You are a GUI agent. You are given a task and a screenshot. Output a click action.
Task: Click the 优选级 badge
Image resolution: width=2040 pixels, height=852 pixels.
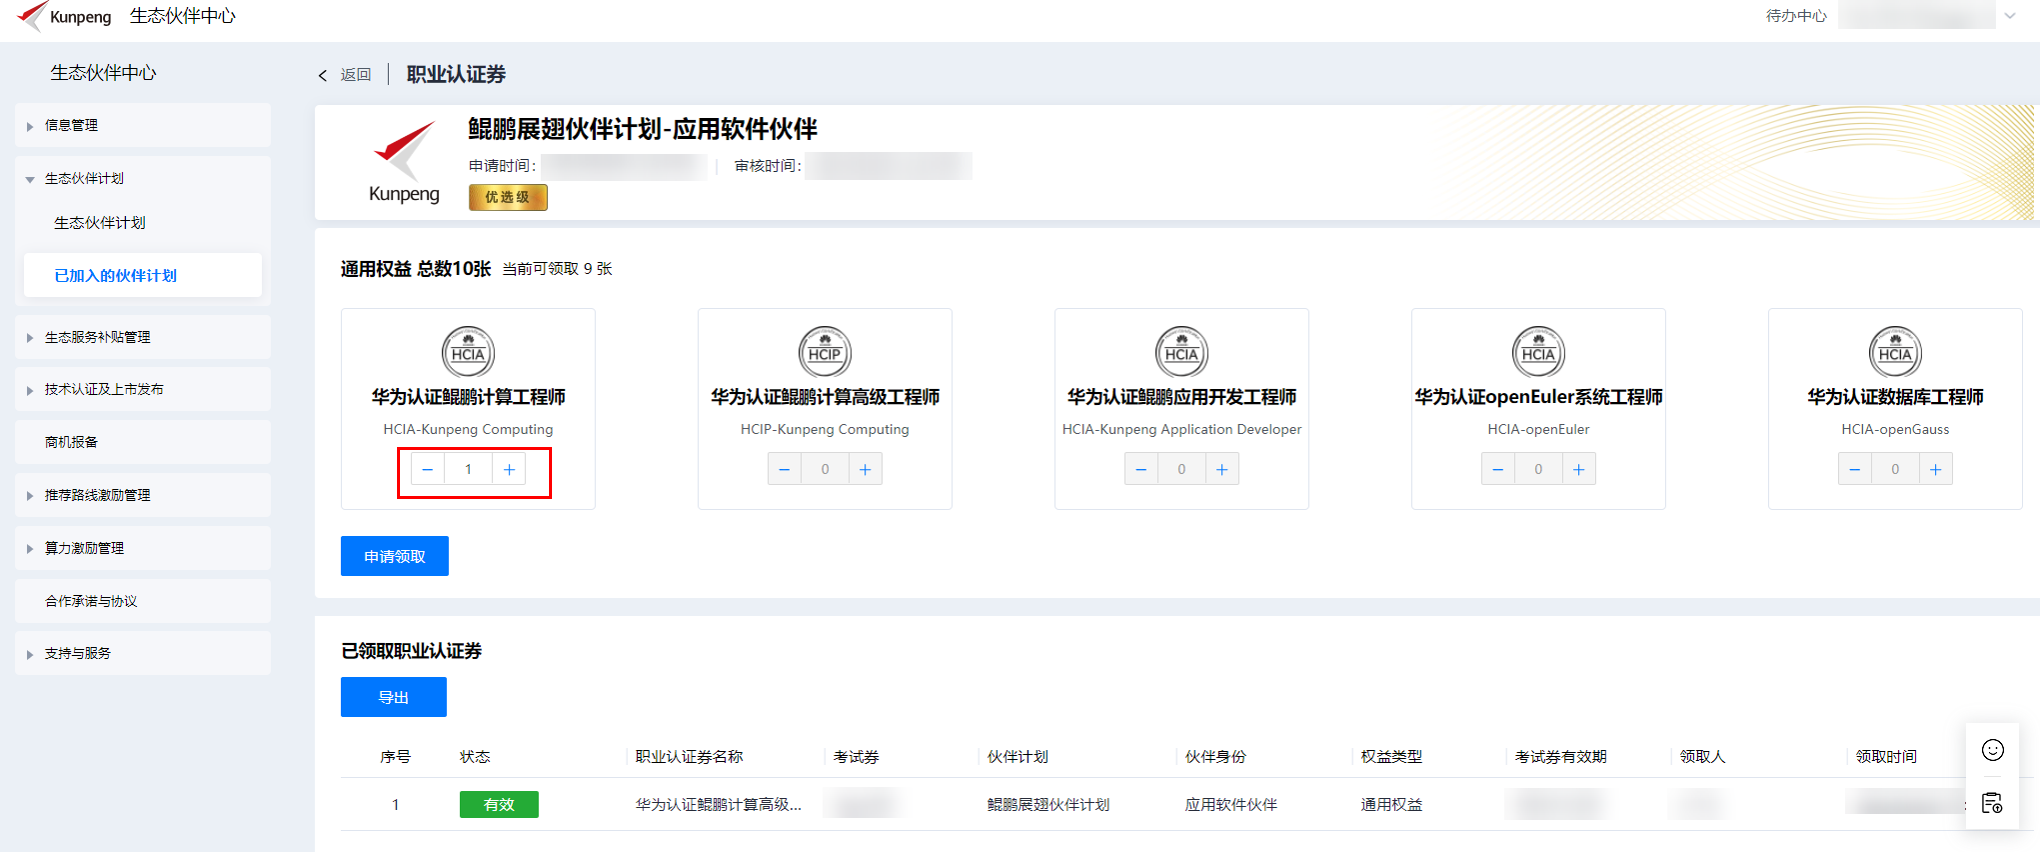[508, 197]
